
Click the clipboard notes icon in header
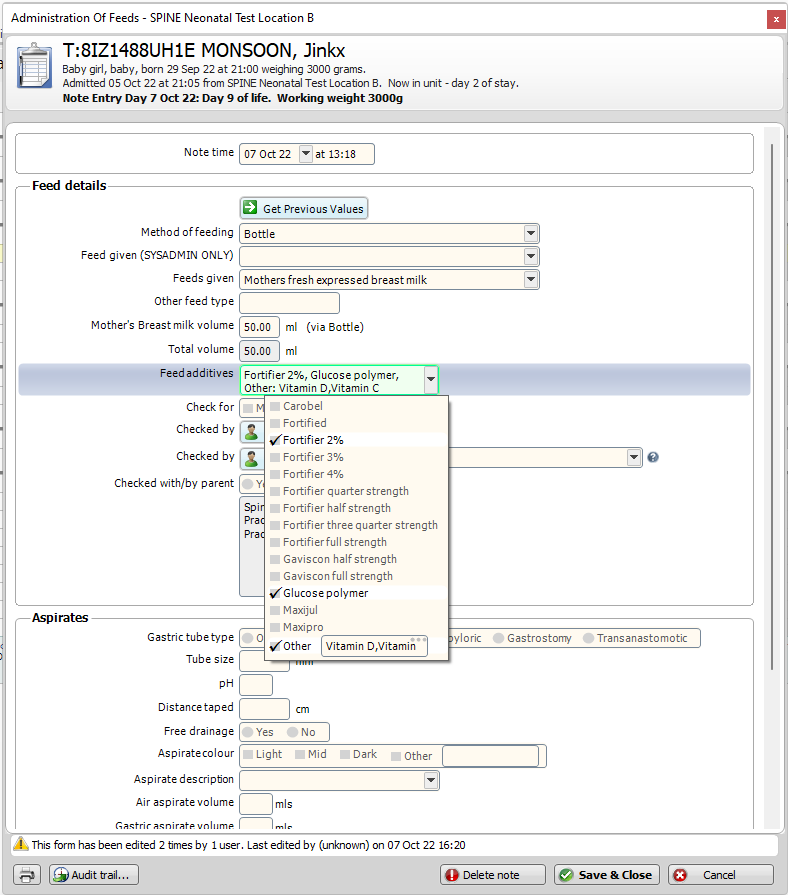pos(34,66)
